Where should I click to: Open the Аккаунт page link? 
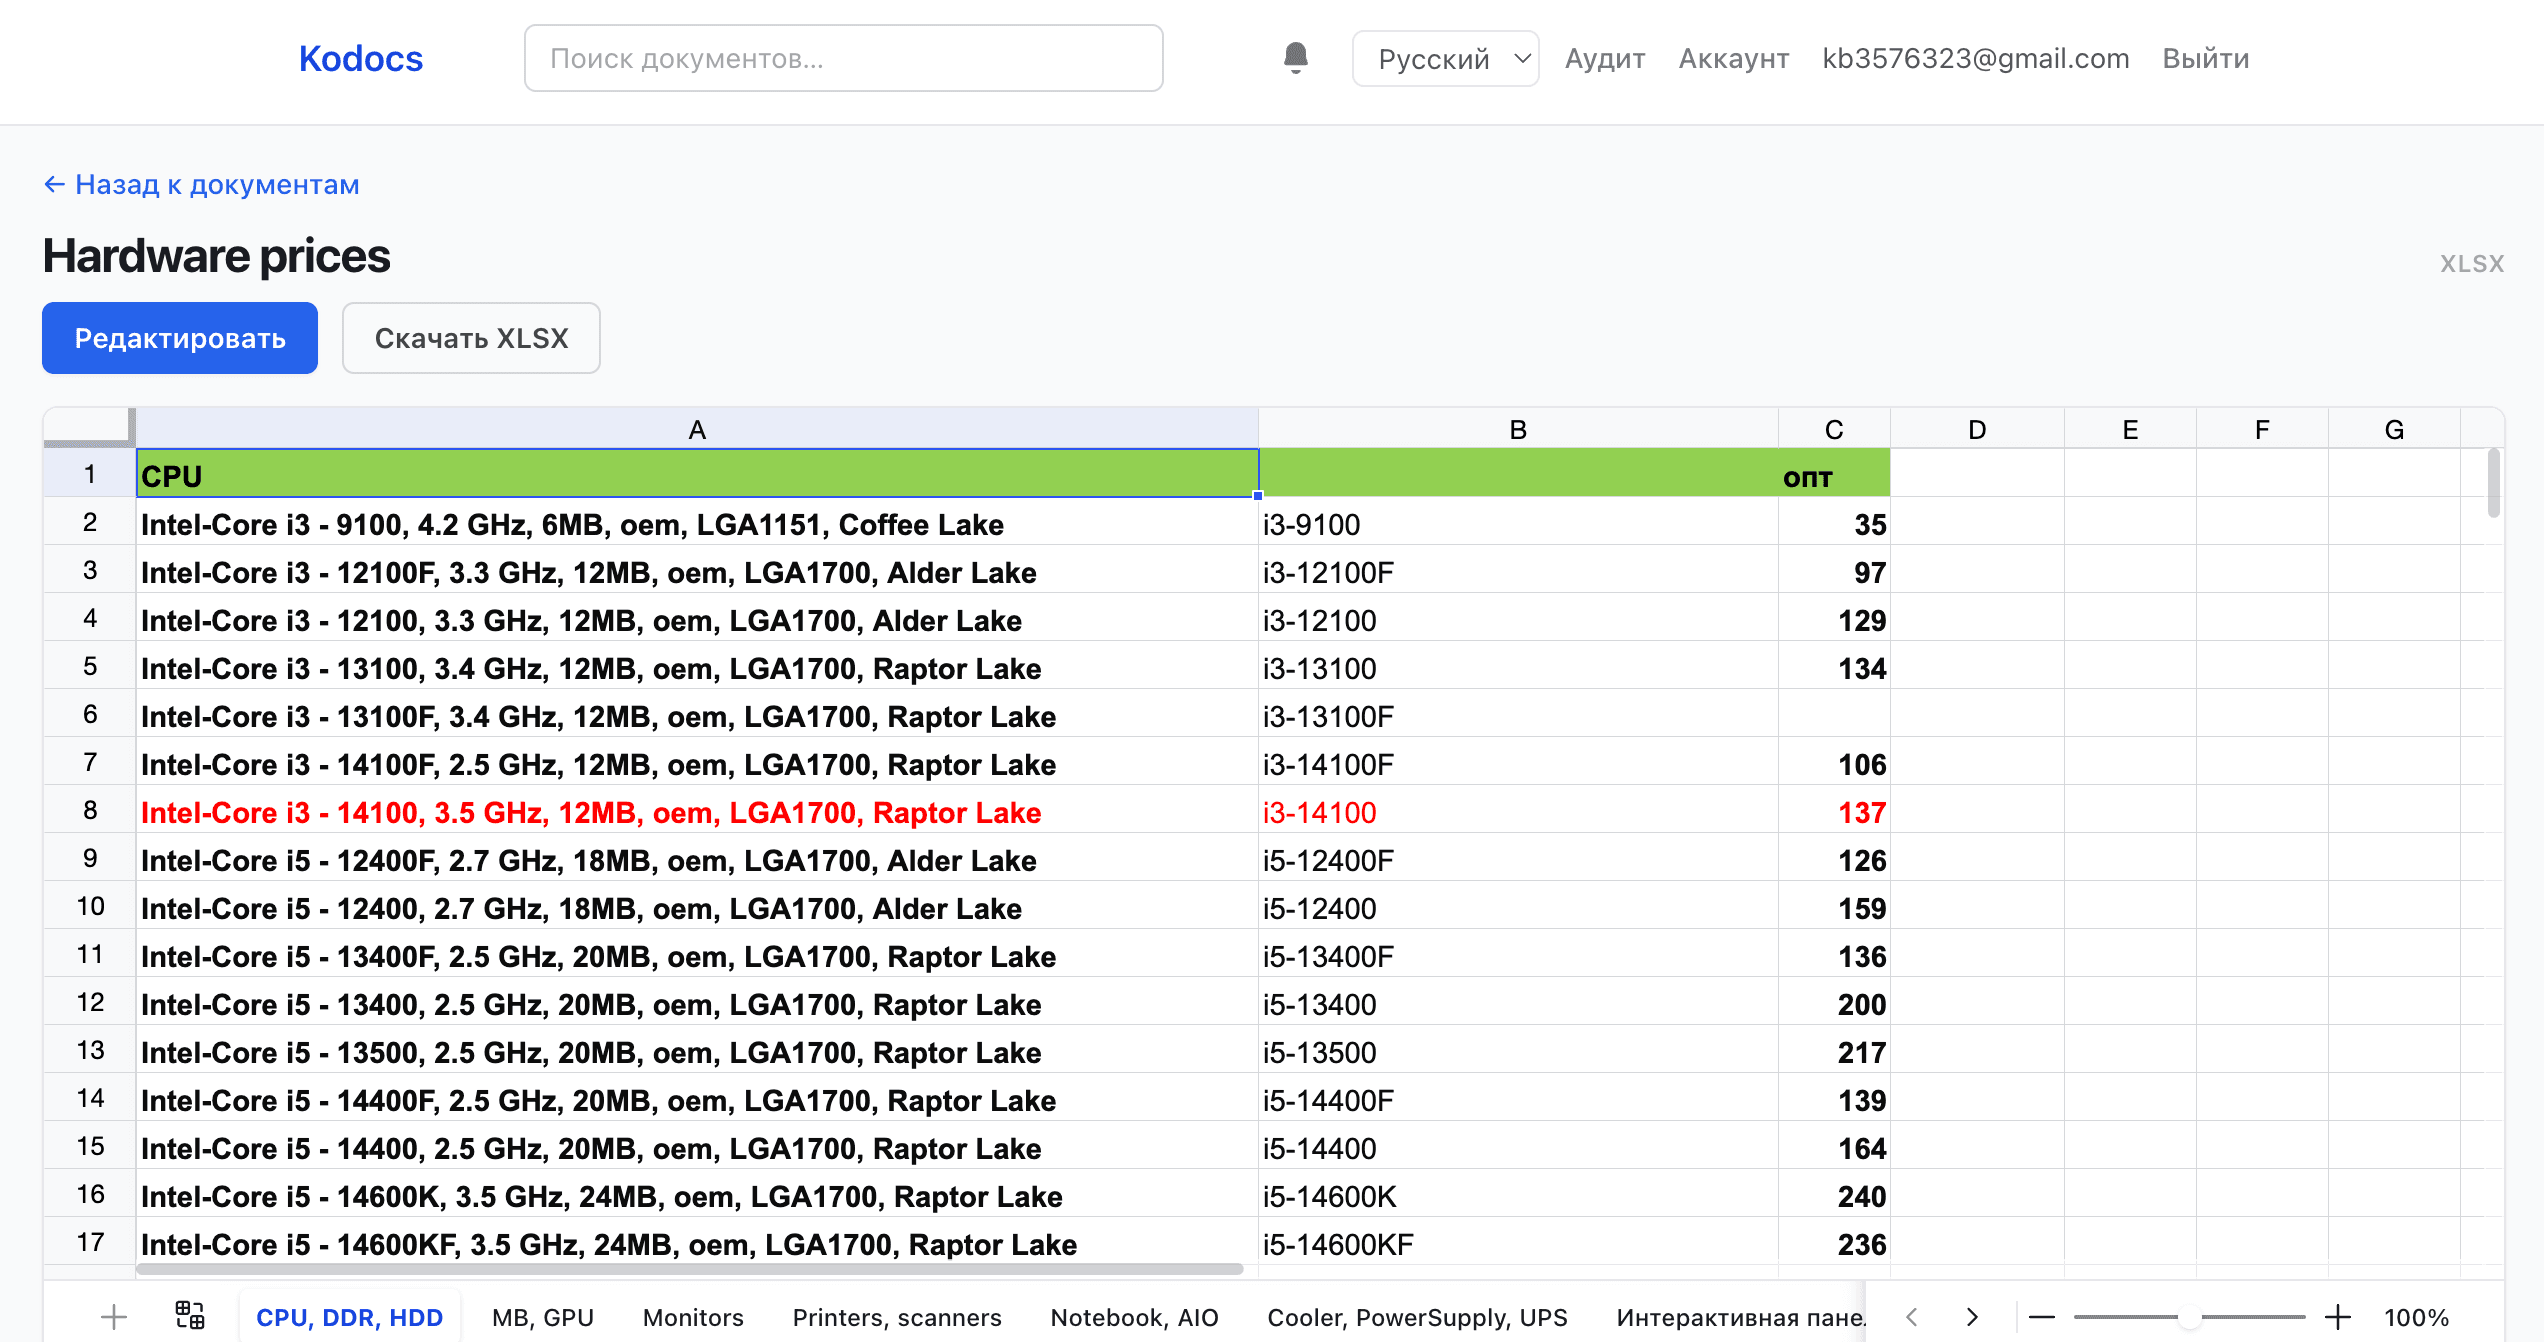pos(1734,58)
